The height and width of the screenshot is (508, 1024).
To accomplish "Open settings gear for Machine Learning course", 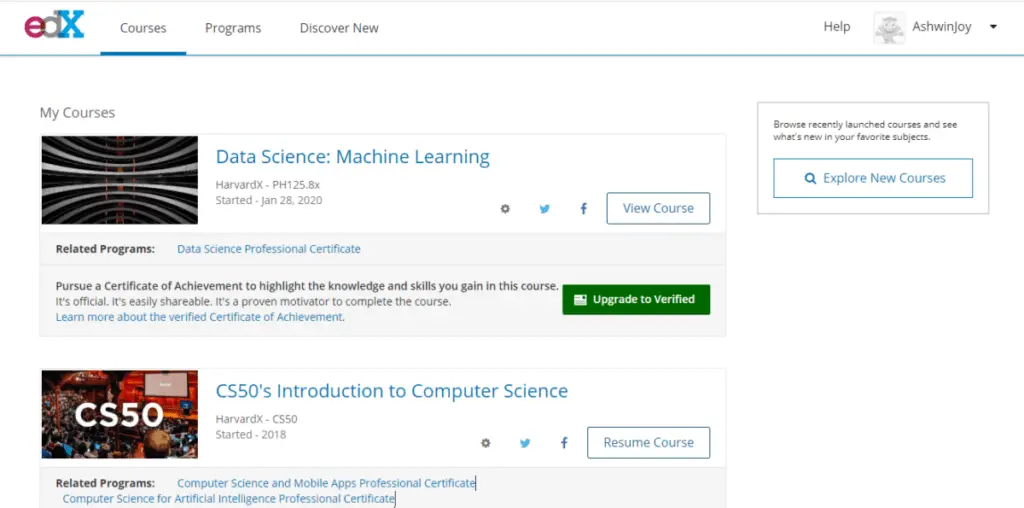I will click(x=505, y=209).
